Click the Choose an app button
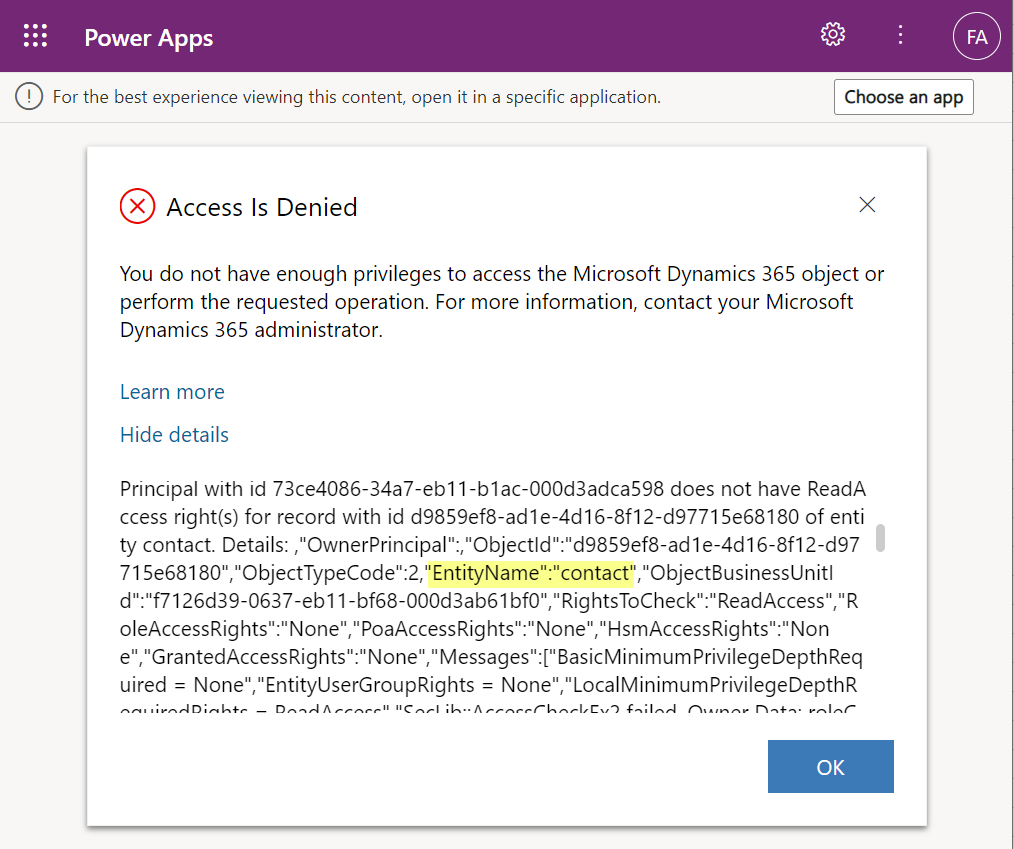 tap(903, 97)
